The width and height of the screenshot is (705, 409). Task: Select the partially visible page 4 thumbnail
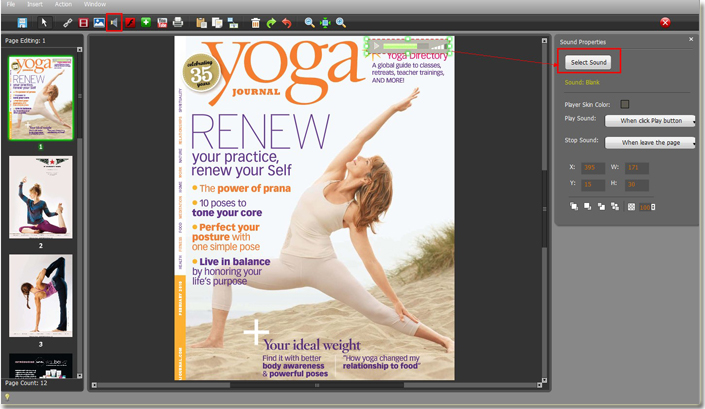click(40, 366)
